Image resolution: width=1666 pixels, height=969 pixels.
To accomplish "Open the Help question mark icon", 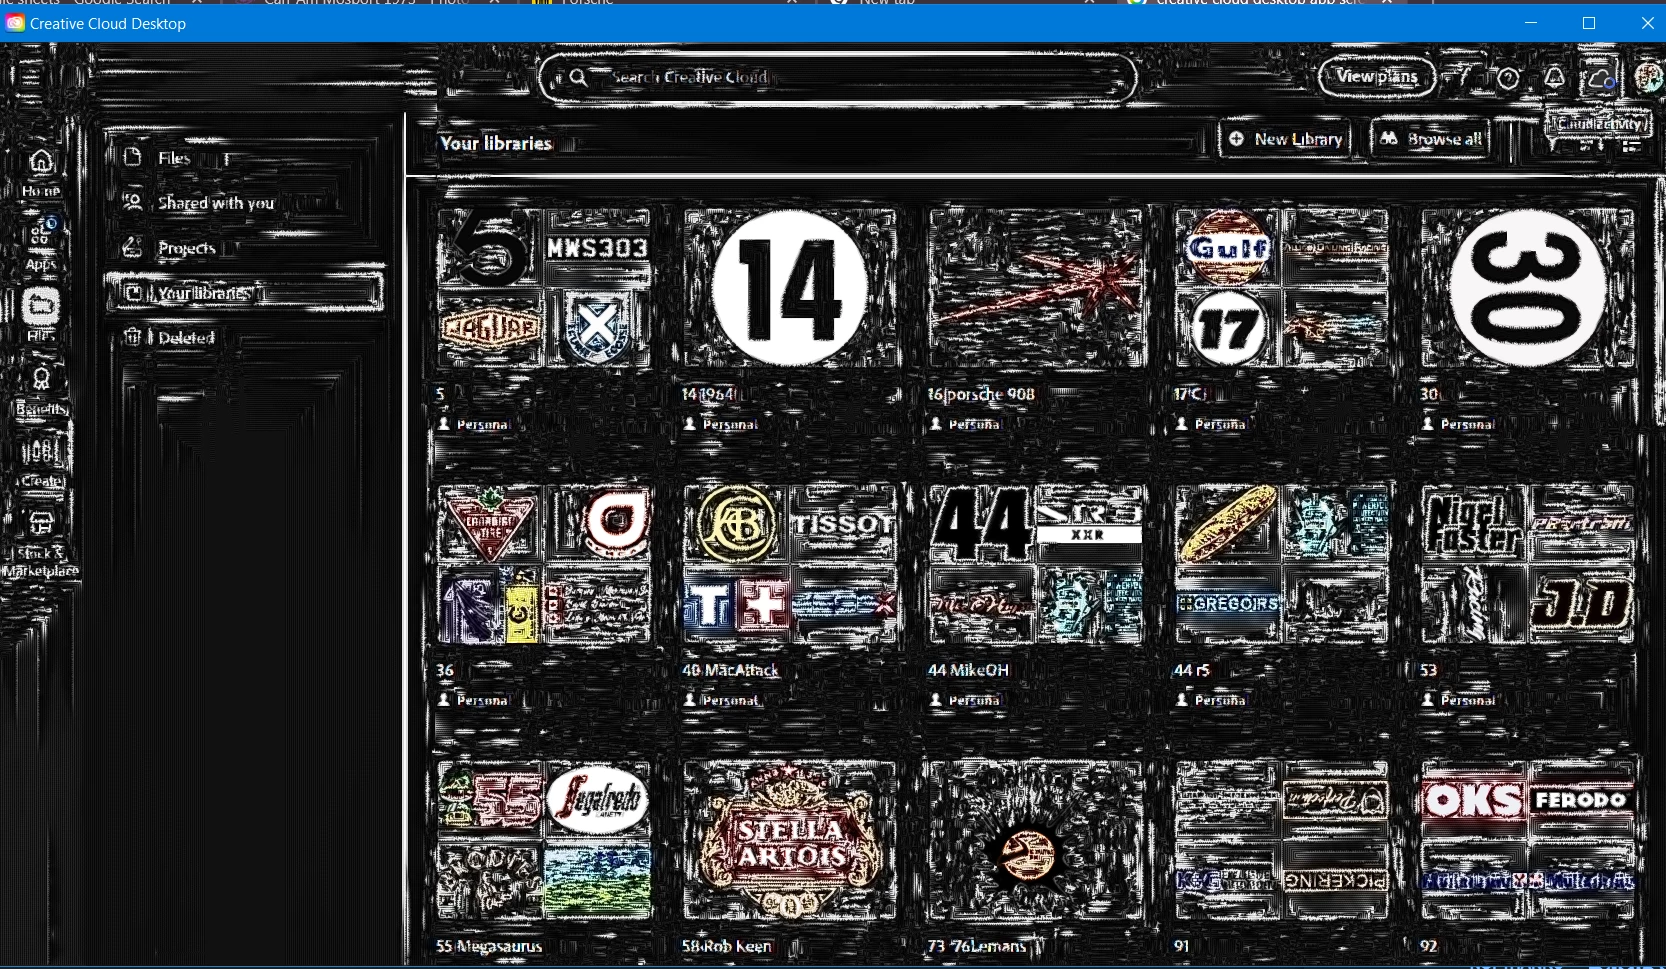I will coord(1508,78).
